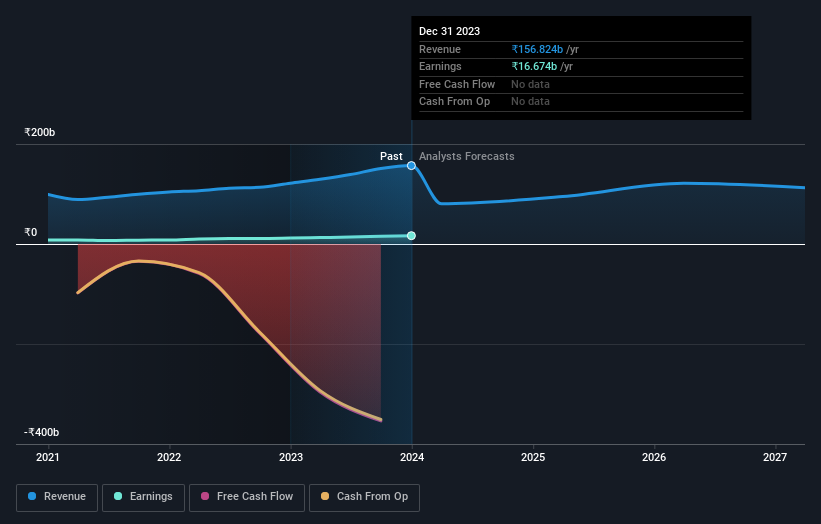Click the 2021 x-axis label
The height and width of the screenshot is (524, 821).
[x=48, y=458]
